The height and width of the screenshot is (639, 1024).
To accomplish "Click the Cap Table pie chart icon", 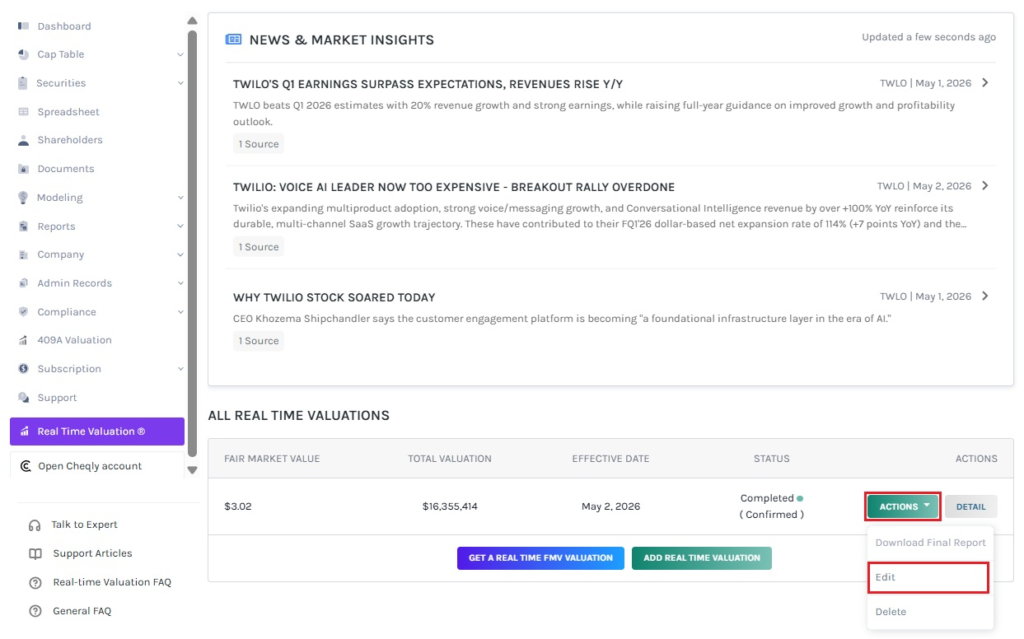I will 24,54.
